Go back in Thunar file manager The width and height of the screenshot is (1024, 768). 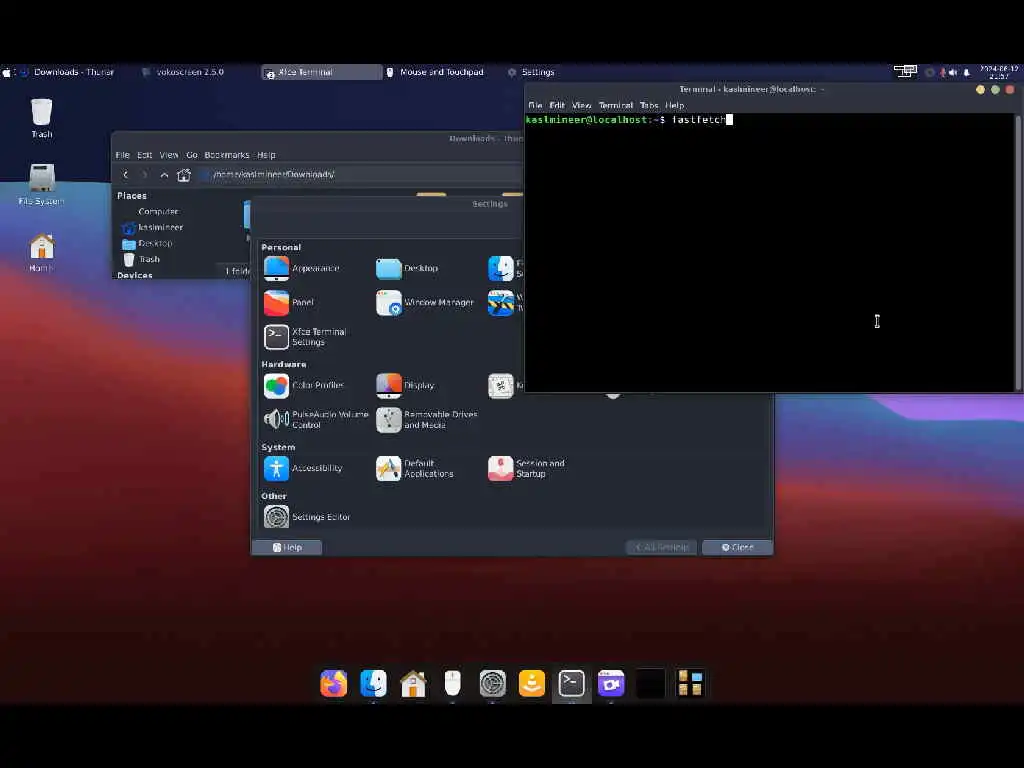point(125,175)
